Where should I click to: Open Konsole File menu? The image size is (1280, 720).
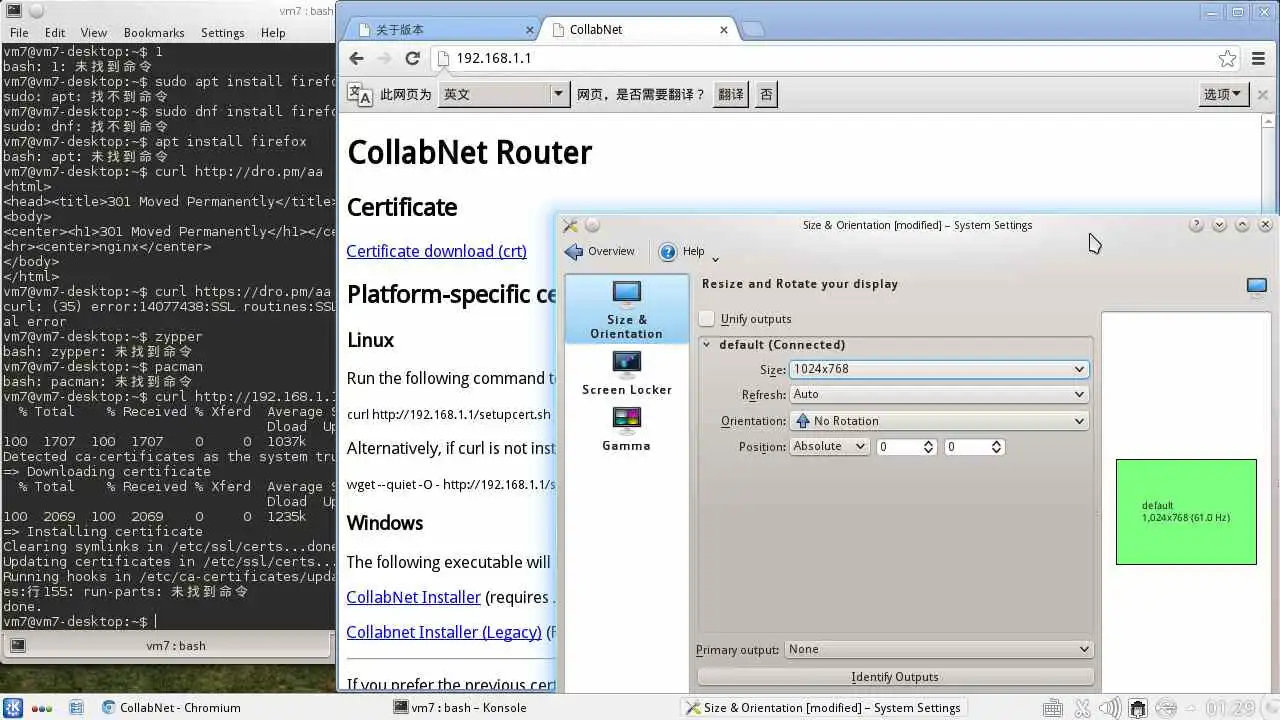click(19, 33)
